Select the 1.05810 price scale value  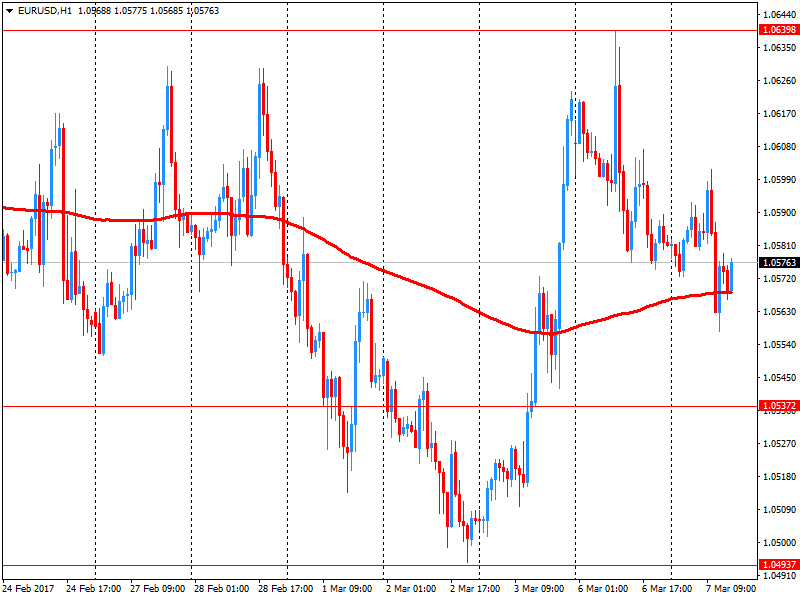click(x=779, y=245)
